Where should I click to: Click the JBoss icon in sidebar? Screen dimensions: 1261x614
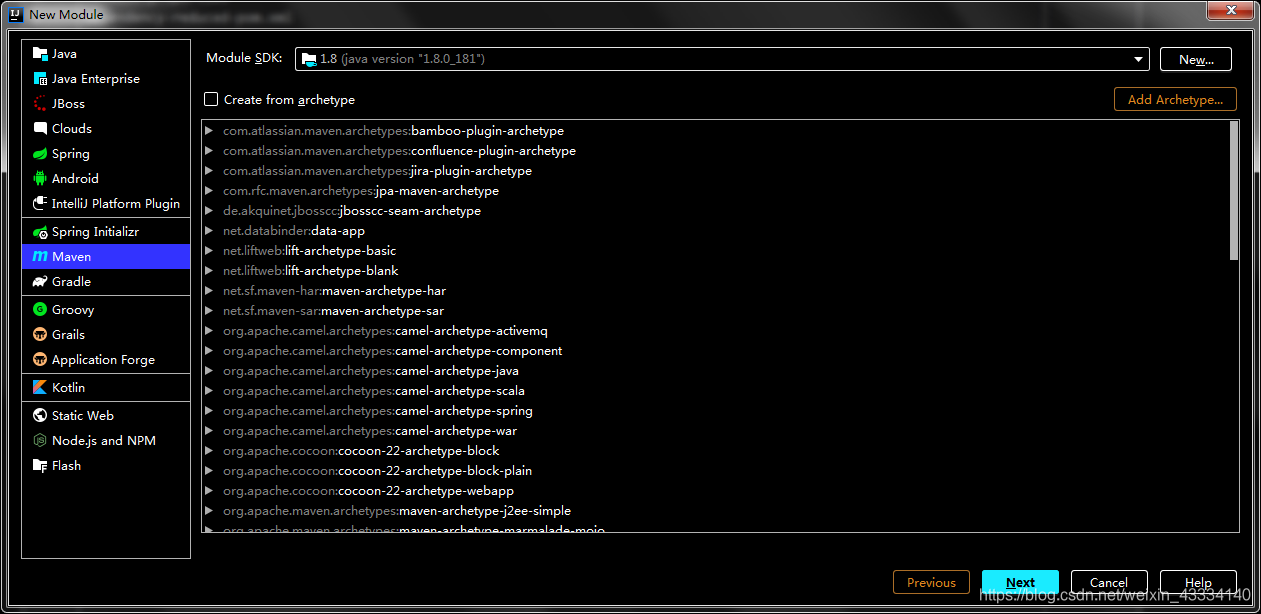pyautogui.click(x=40, y=104)
